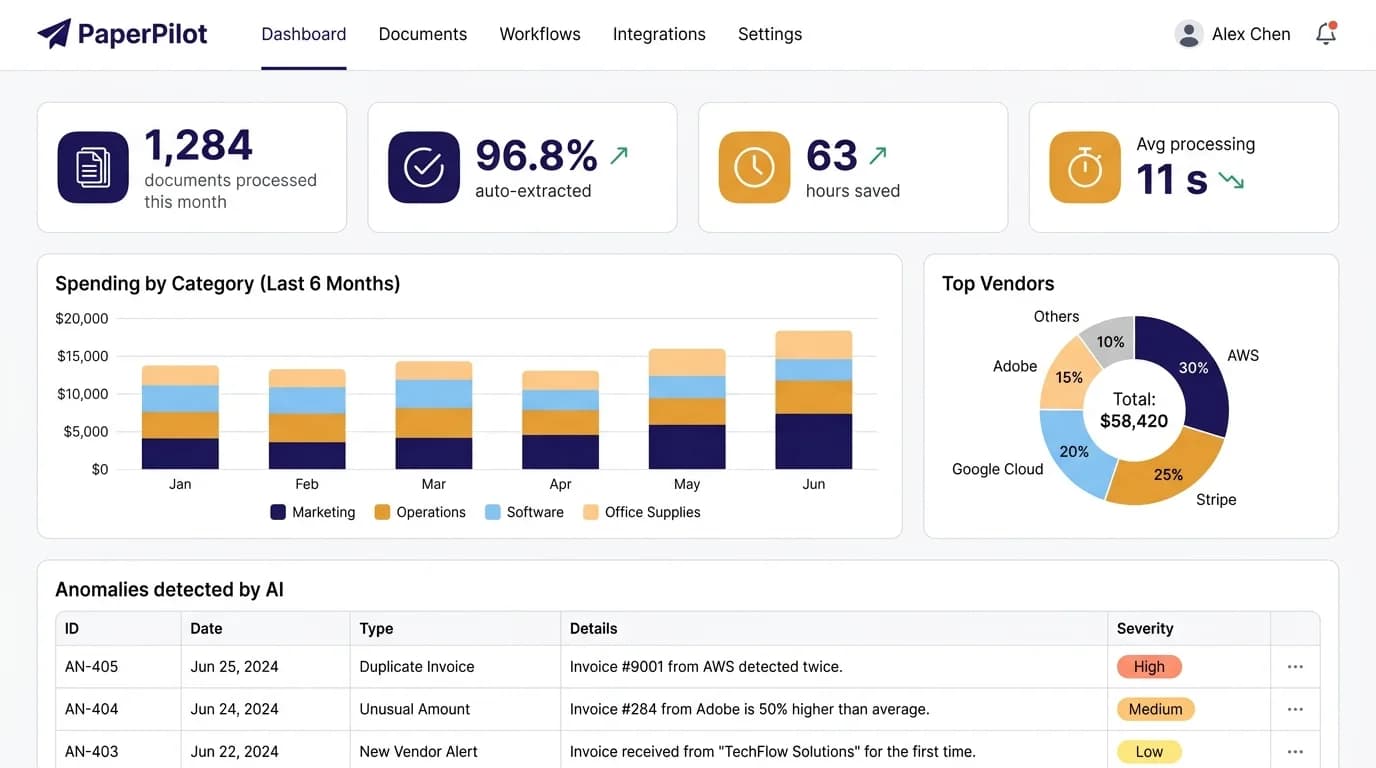Click the documents processed icon tile
Image resolution: width=1376 pixels, height=768 pixels.
click(93, 167)
